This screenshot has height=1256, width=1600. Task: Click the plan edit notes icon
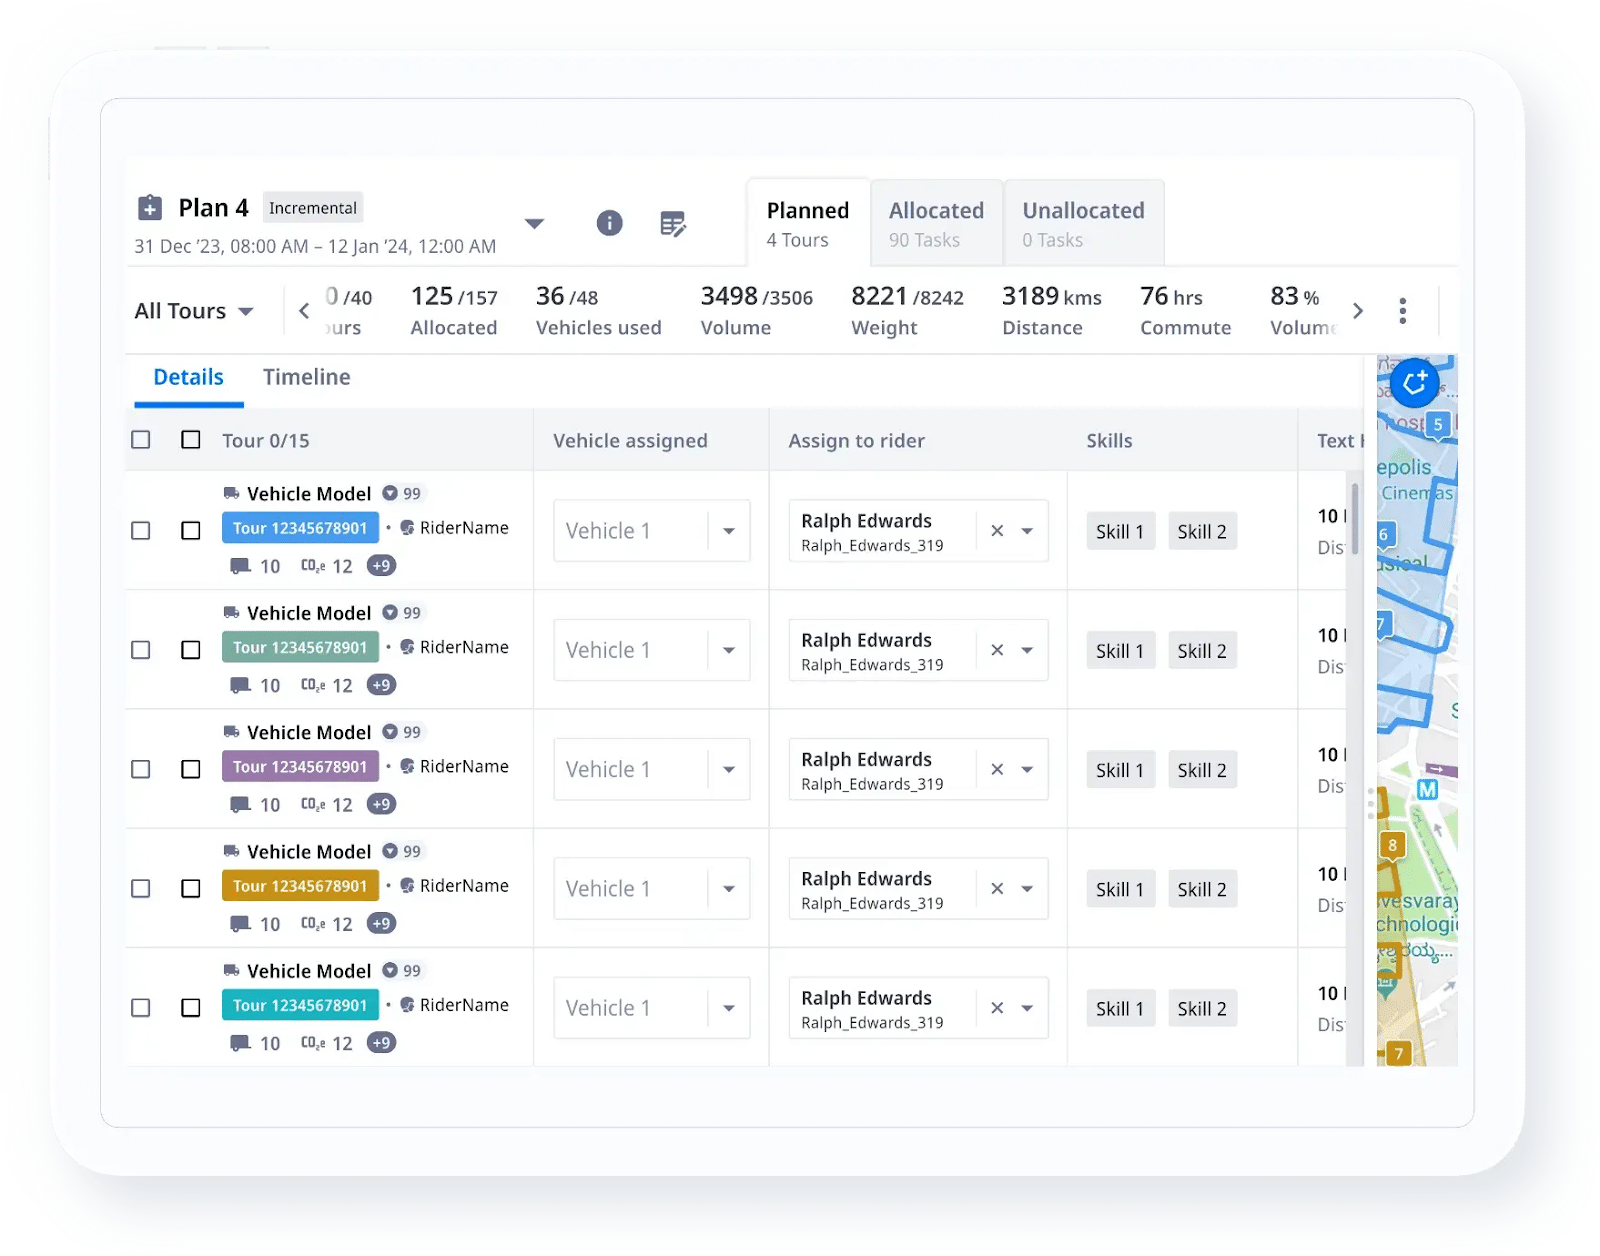674,224
